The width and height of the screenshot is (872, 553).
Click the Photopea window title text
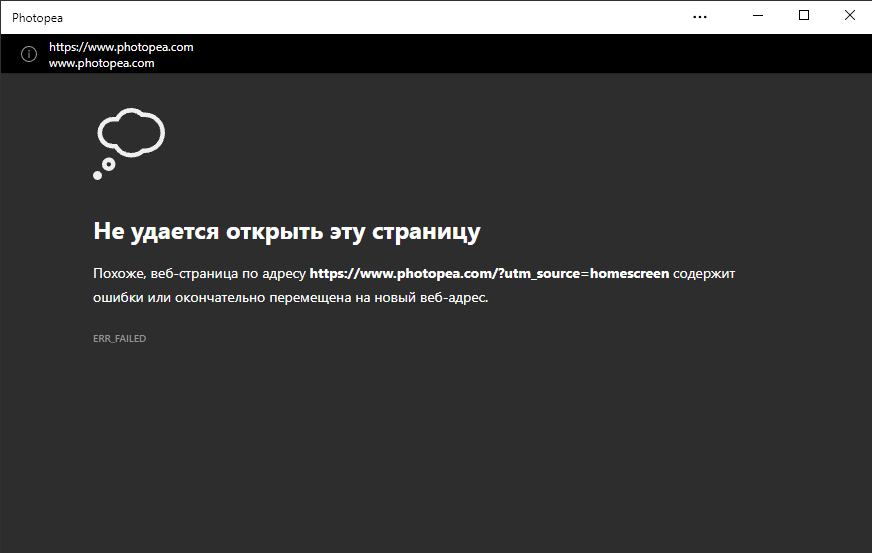pyautogui.click(x=37, y=18)
